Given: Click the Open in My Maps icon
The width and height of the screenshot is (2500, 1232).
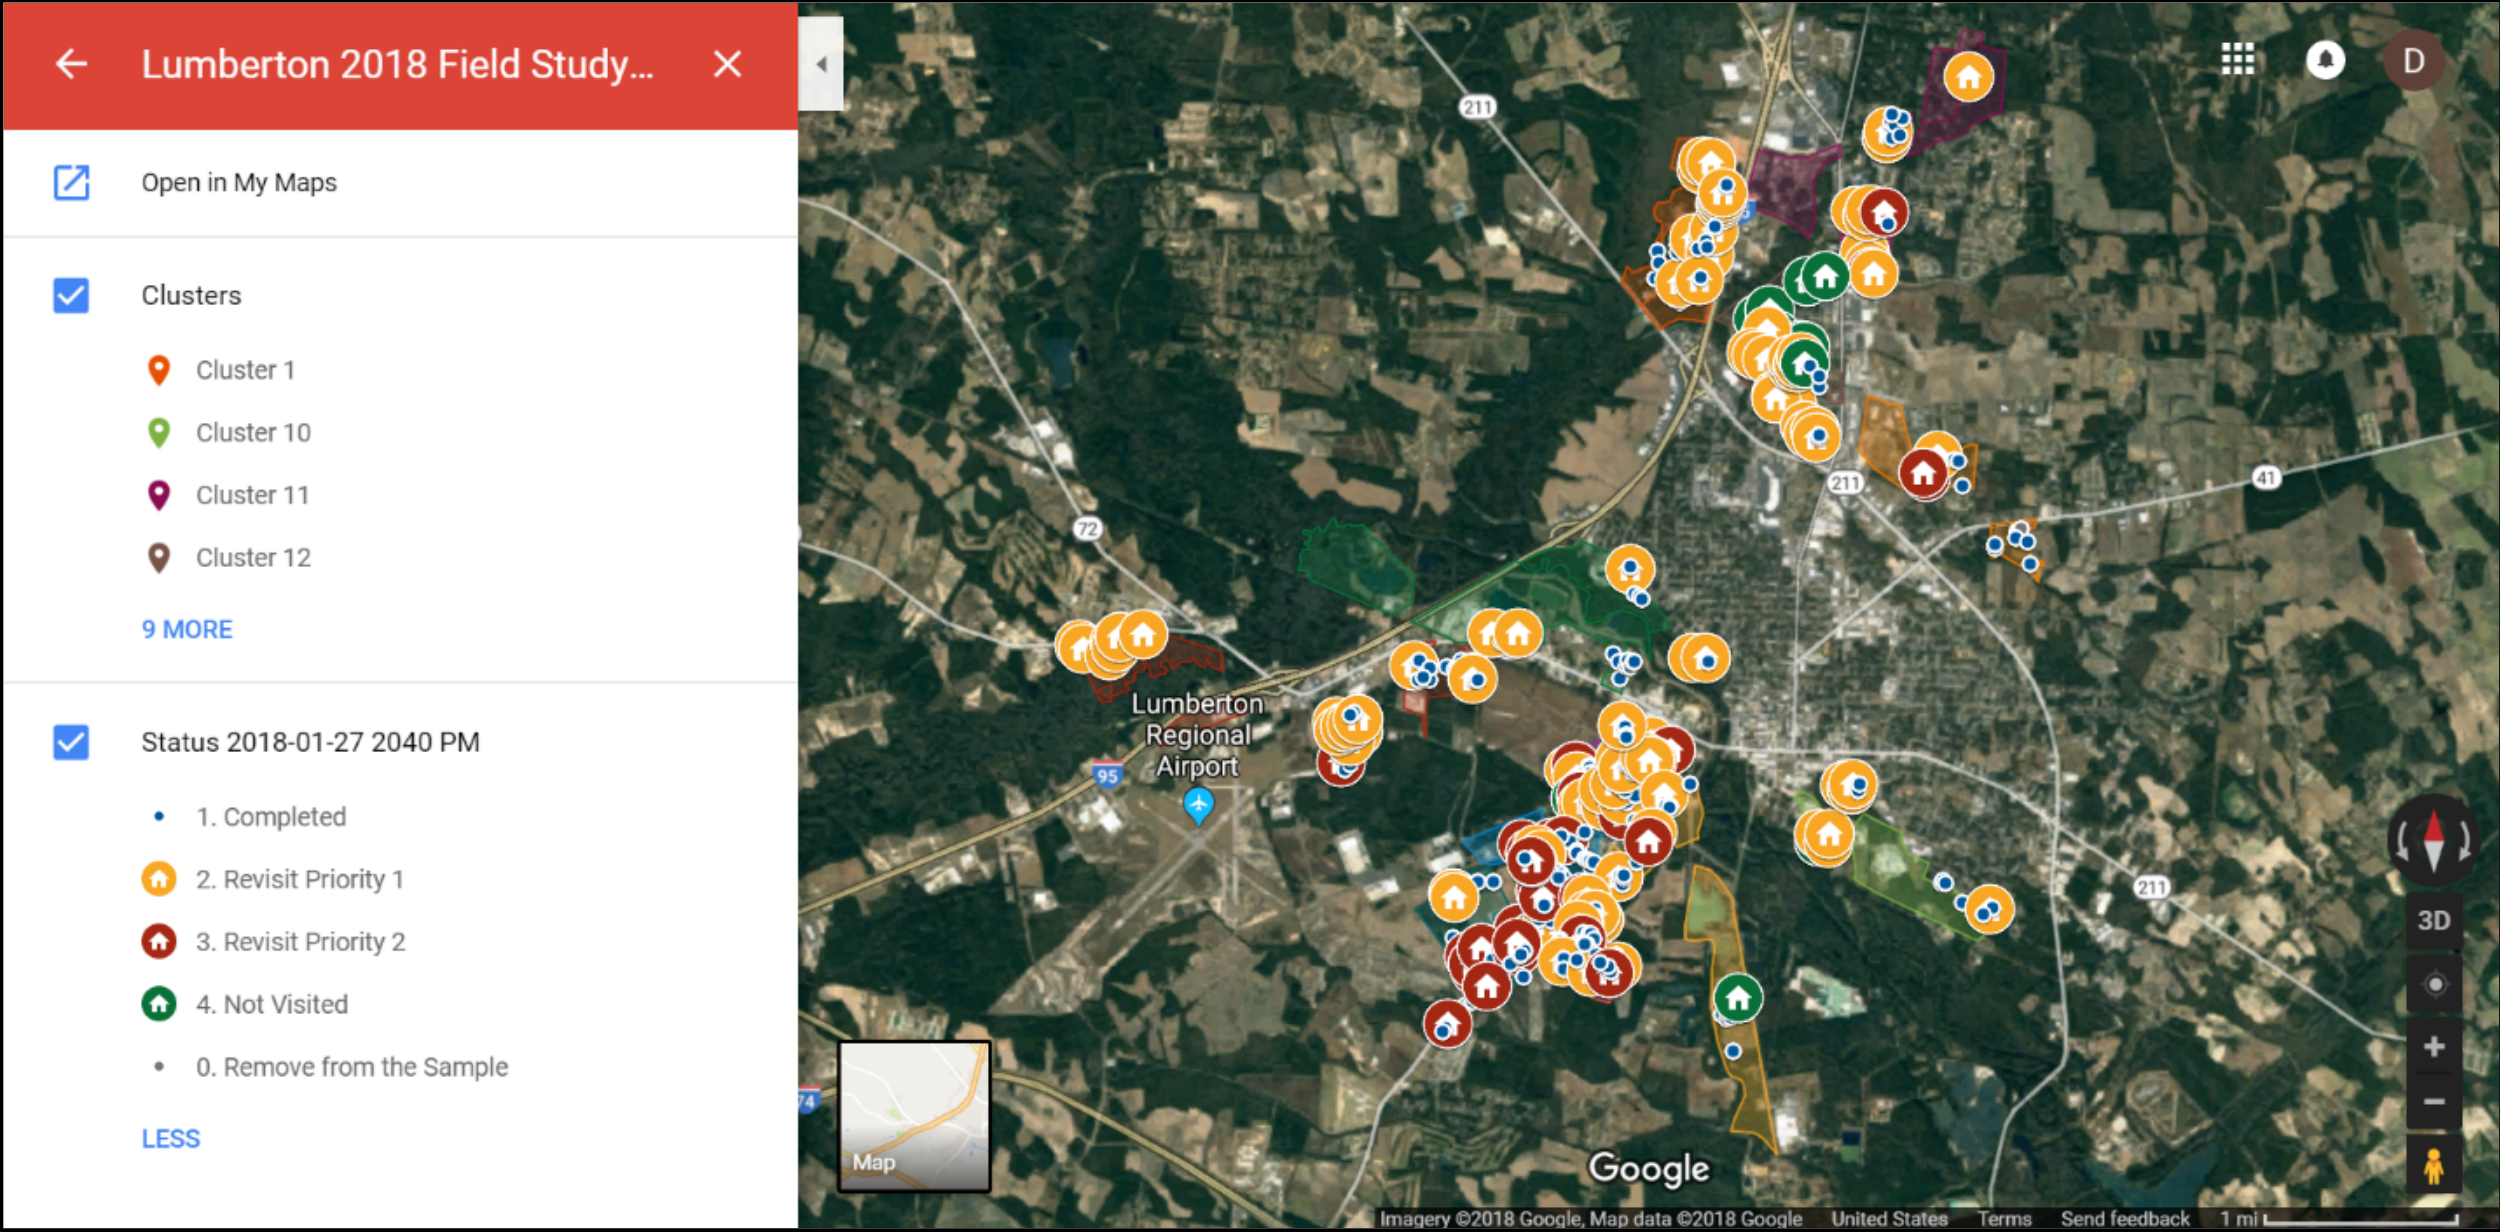Looking at the screenshot, I should pyautogui.click(x=71, y=183).
